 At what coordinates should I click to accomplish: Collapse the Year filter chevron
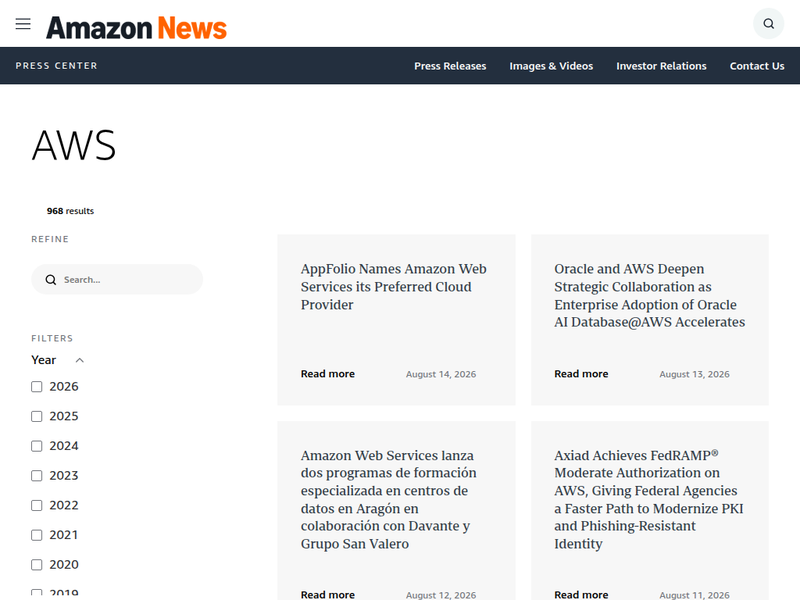(80, 360)
